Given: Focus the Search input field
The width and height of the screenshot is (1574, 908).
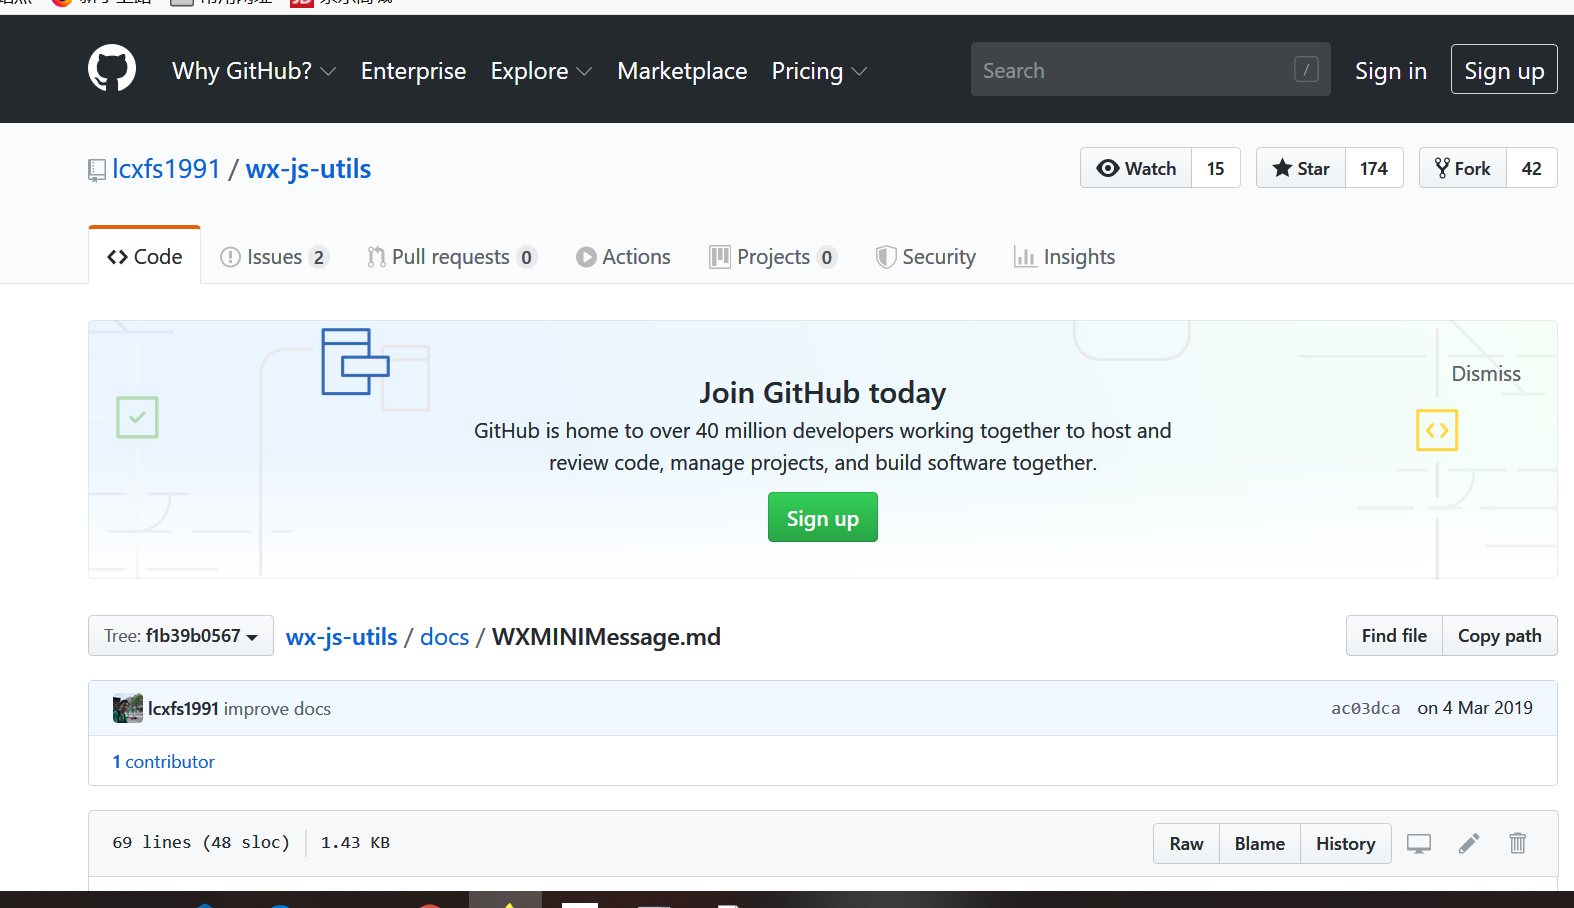Looking at the screenshot, I should pyautogui.click(x=1150, y=69).
